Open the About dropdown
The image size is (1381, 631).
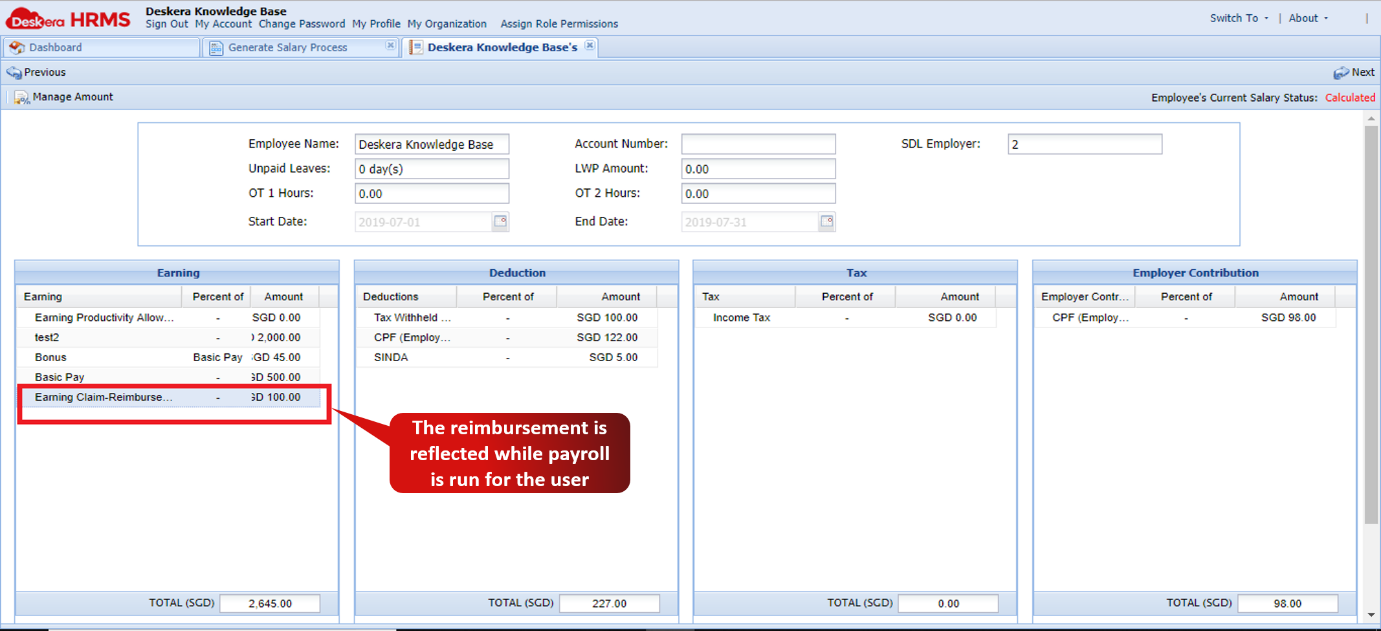pyautogui.click(x=1309, y=17)
